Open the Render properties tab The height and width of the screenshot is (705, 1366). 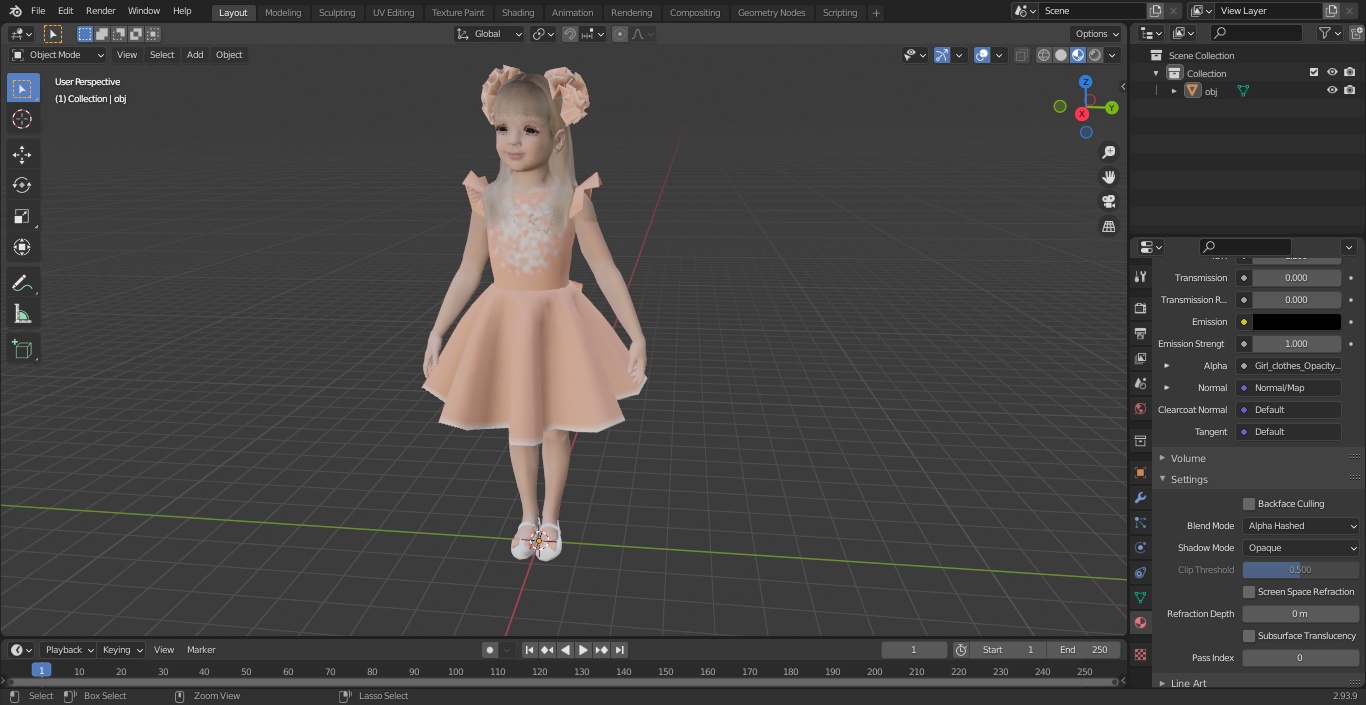(1140, 308)
